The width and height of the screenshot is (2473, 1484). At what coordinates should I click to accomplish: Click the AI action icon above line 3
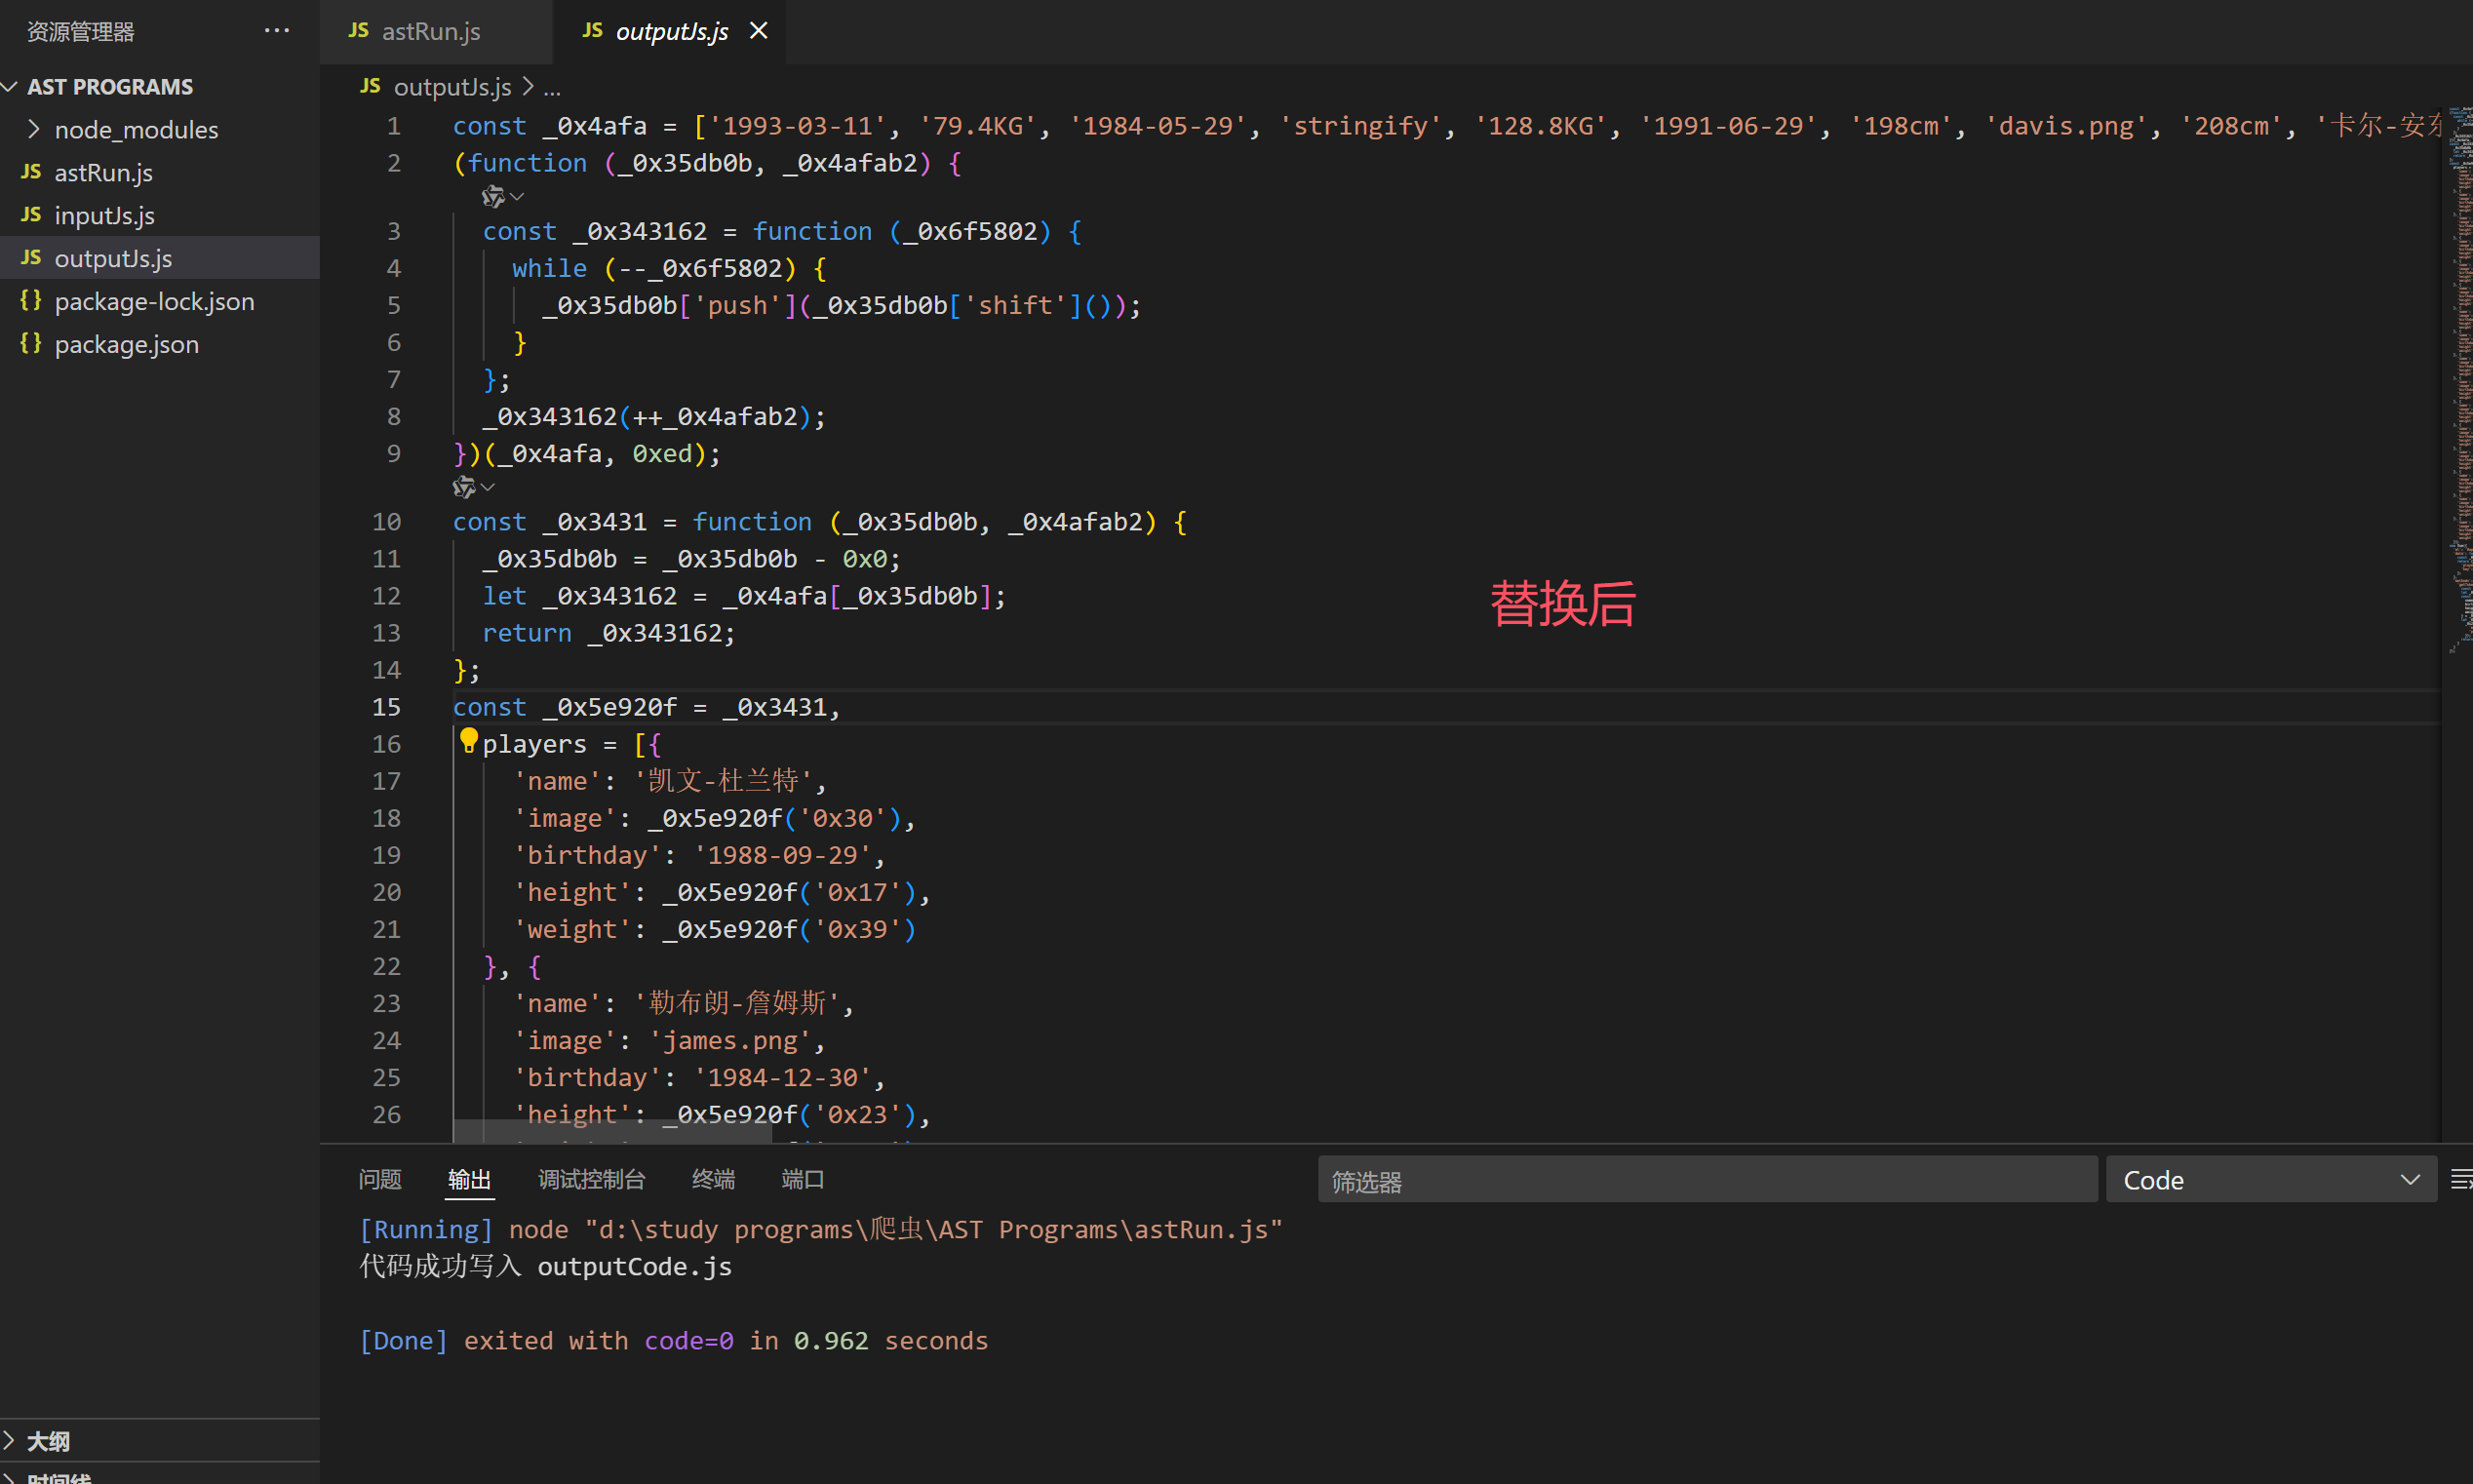pos(493,197)
